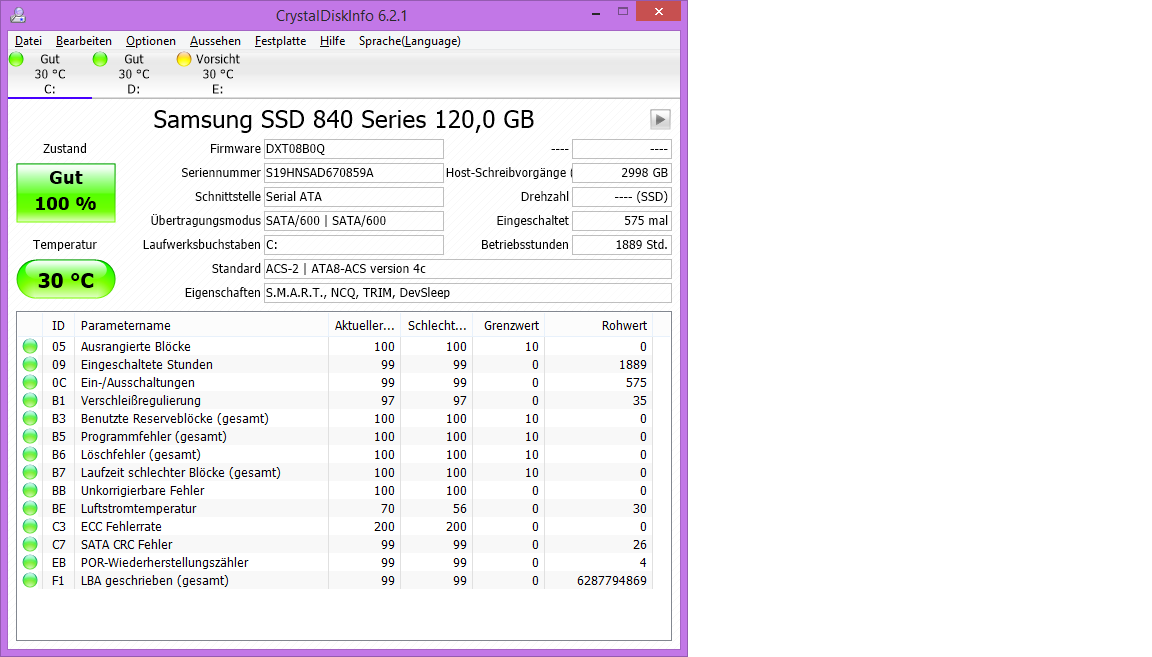This screenshot has width=1152, height=657.
Task: Select green status icon of drive C:
Action: tap(16, 59)
